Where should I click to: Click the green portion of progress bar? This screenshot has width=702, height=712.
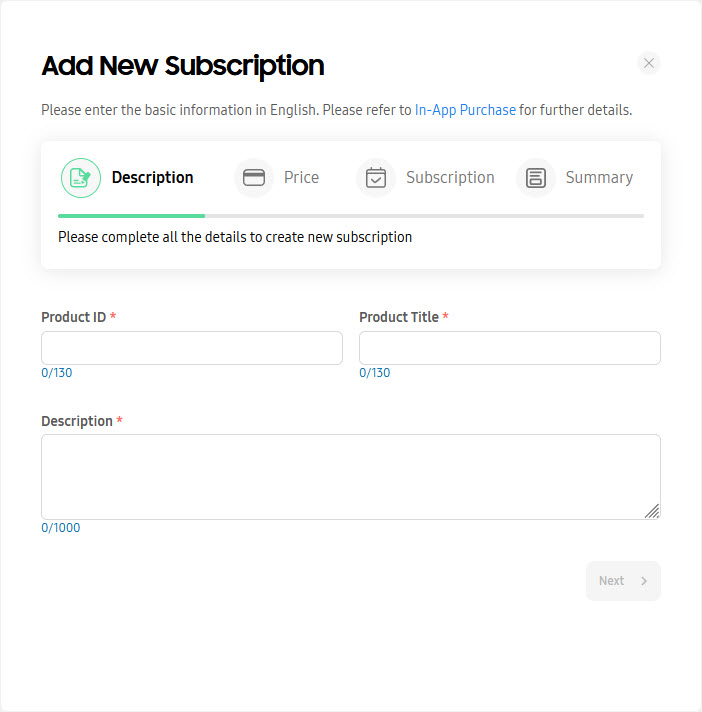point(131,216)
